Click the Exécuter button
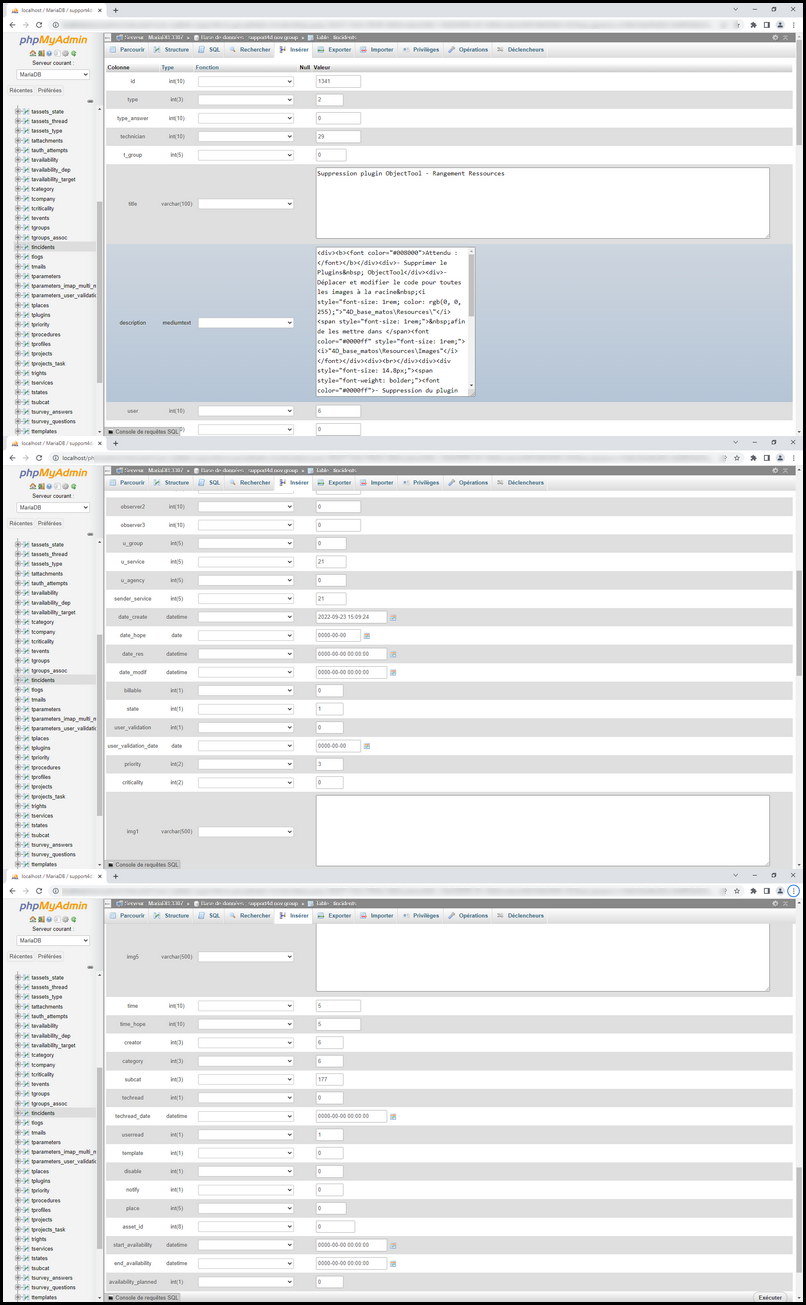Viewport: 806px width, 1305px height. (x=771, y=1297)
